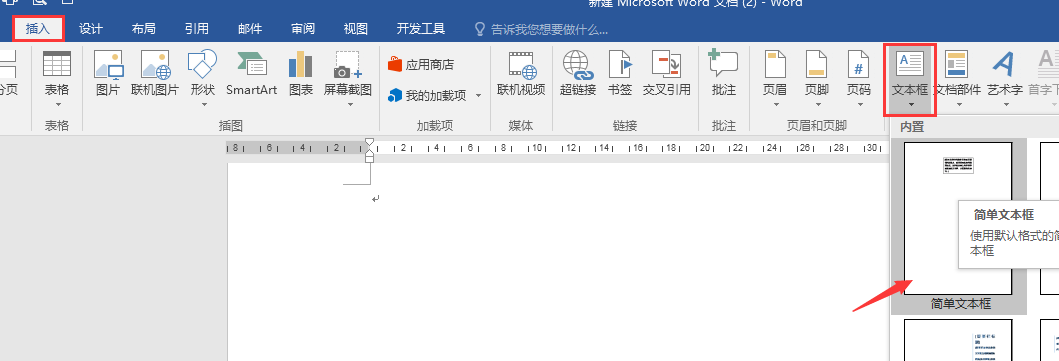The image size is (1059, 361).
Task: Open the 邮件 tab
Action: 250,28
